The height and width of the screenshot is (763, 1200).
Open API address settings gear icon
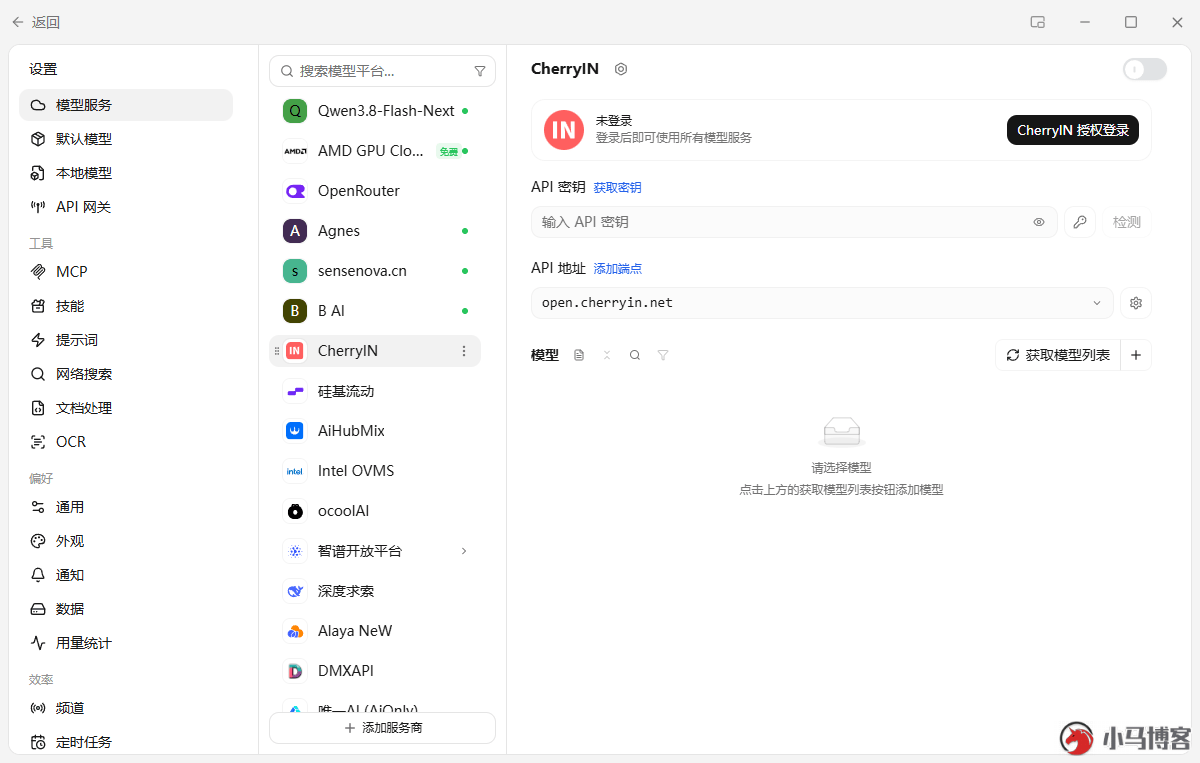pos(1136,303)
